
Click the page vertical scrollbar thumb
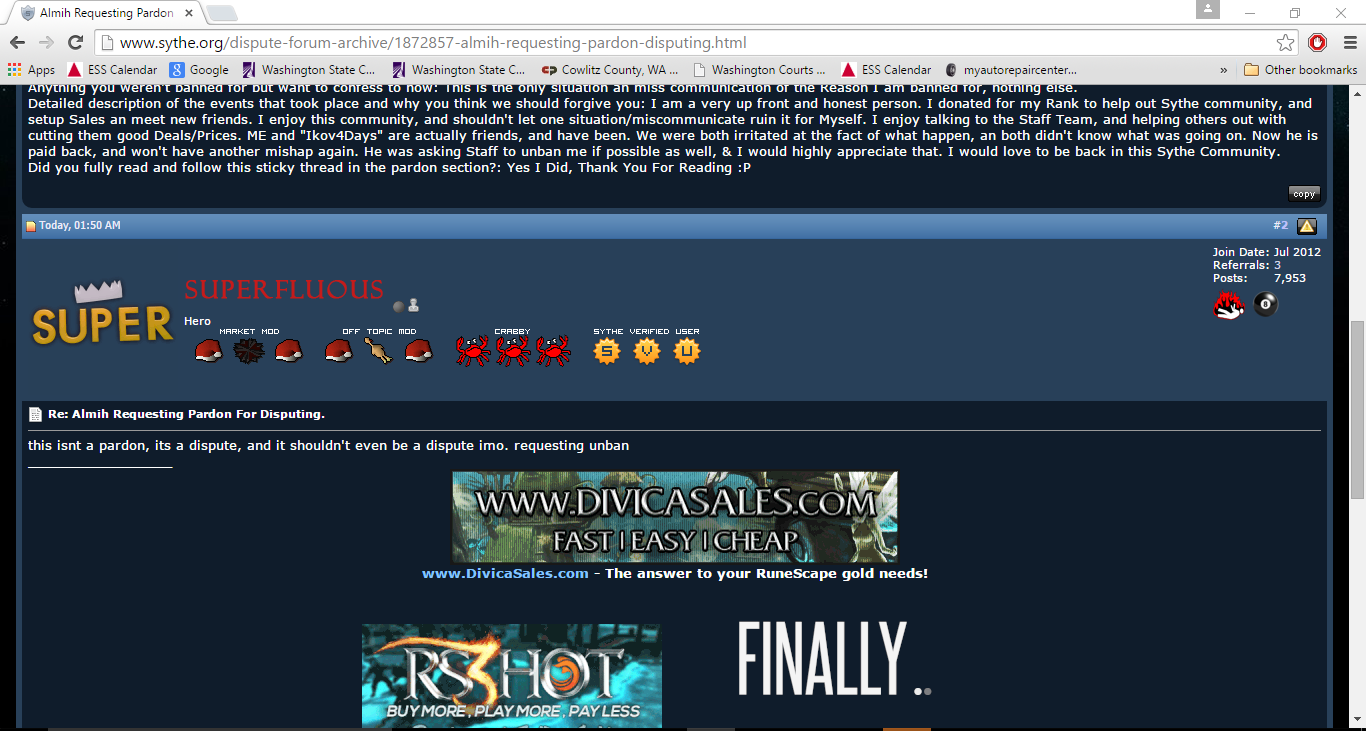[x=1357, y=410]
